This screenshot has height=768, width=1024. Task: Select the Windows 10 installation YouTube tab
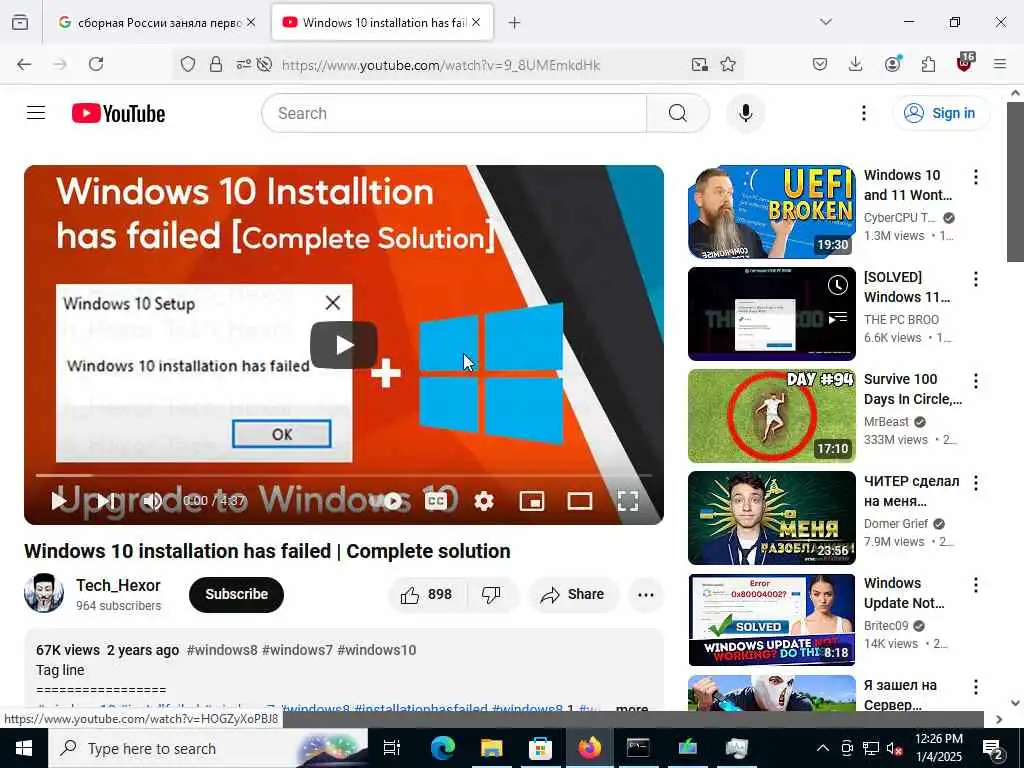382,22
